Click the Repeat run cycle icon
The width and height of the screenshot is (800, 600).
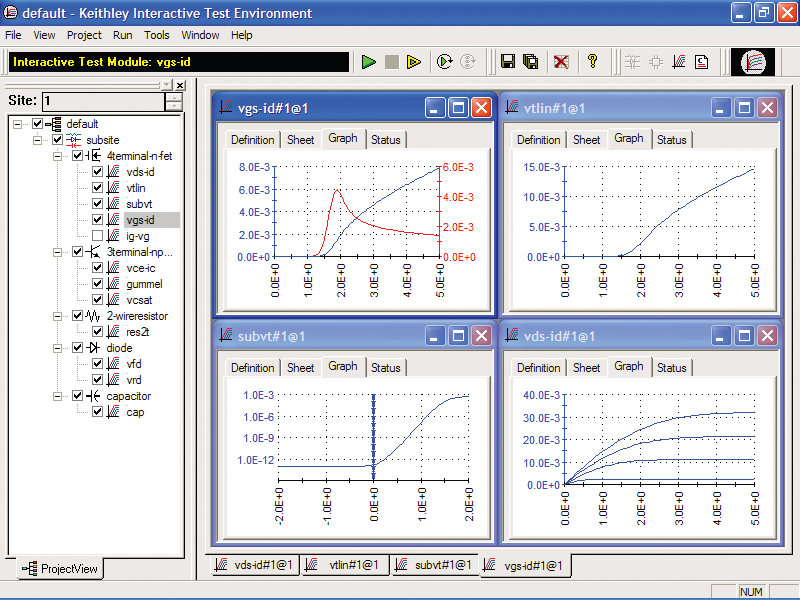(444, 62)
